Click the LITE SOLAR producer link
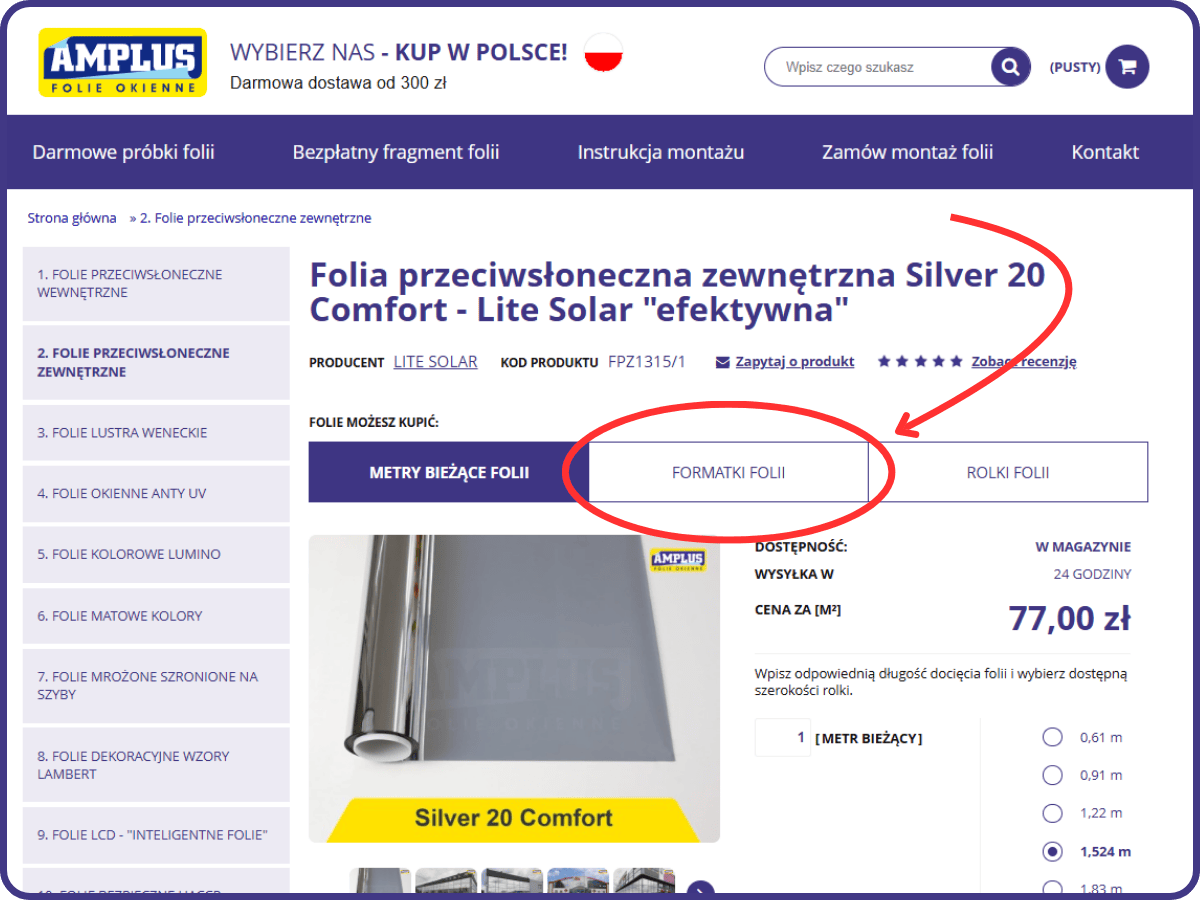 pos(435,362)
